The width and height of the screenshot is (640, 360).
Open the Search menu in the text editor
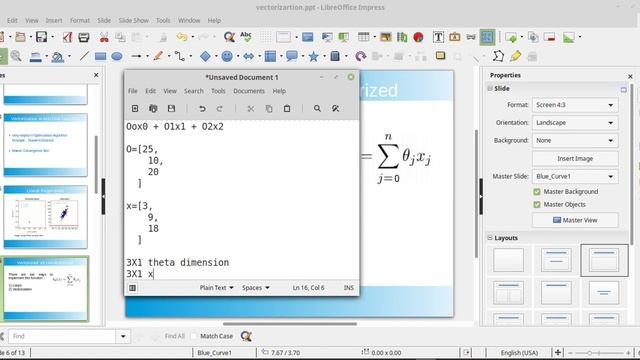pos(193,91)
